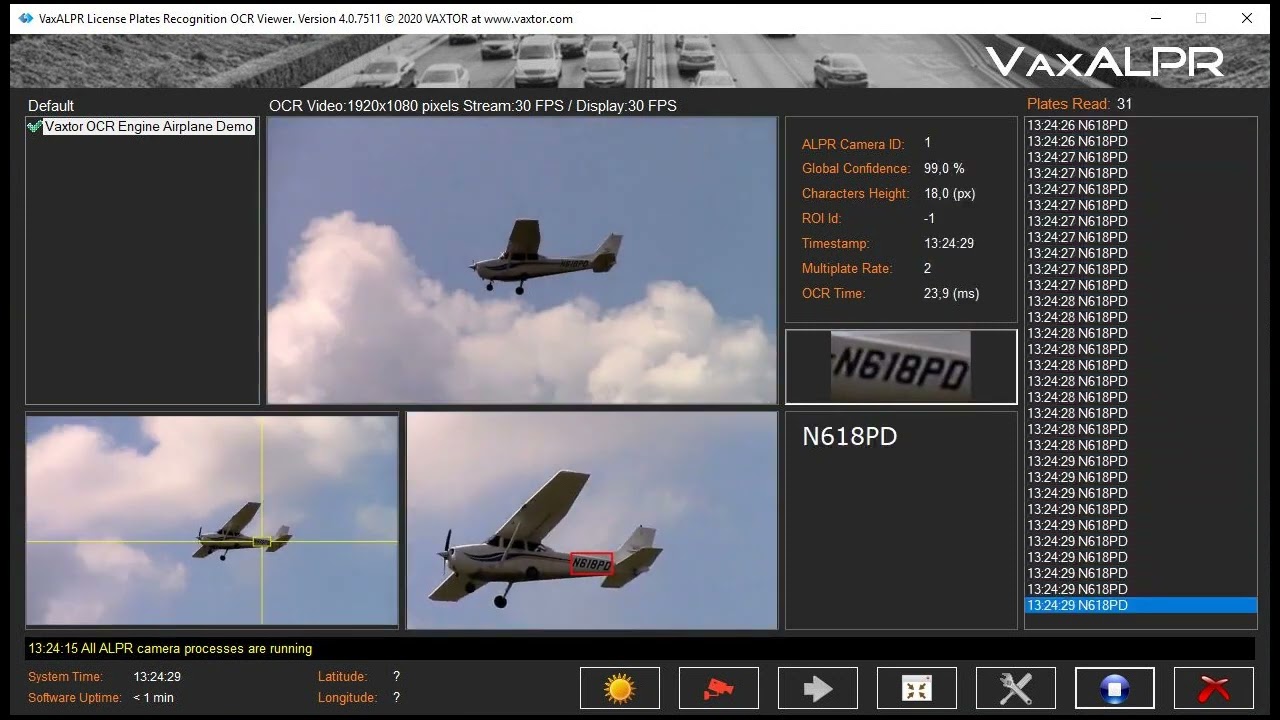Click the ALPR Camera ID label
1280x720 pixels.
pyautogui.click(x=853, y=144)
